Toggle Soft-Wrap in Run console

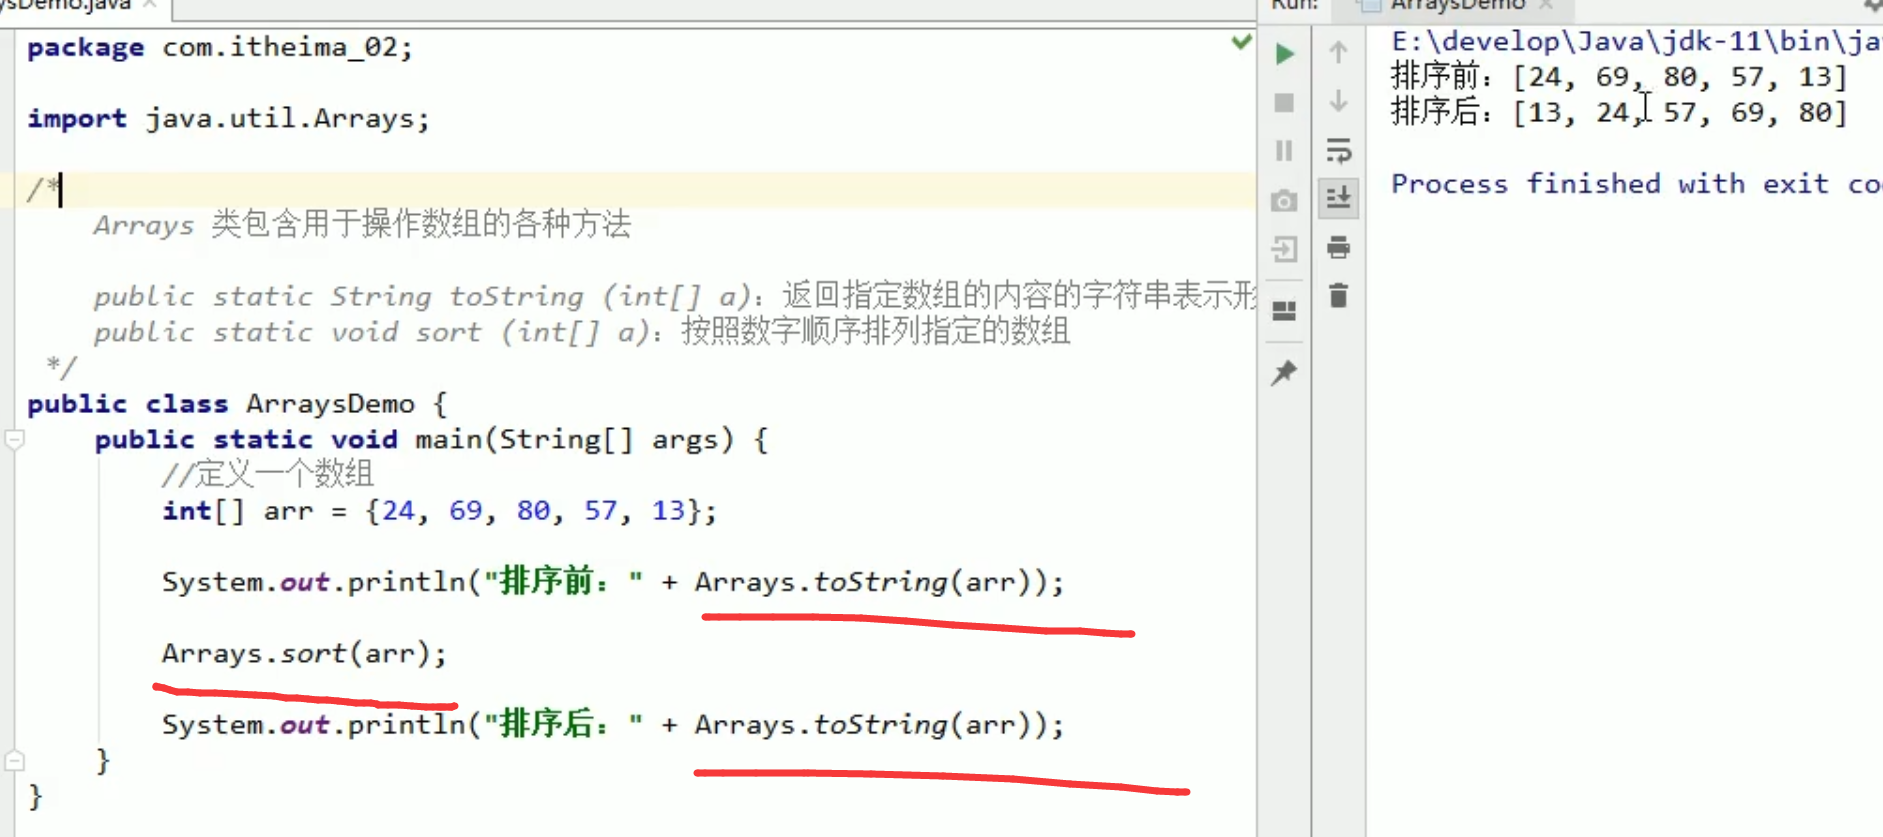point(1338,151)
